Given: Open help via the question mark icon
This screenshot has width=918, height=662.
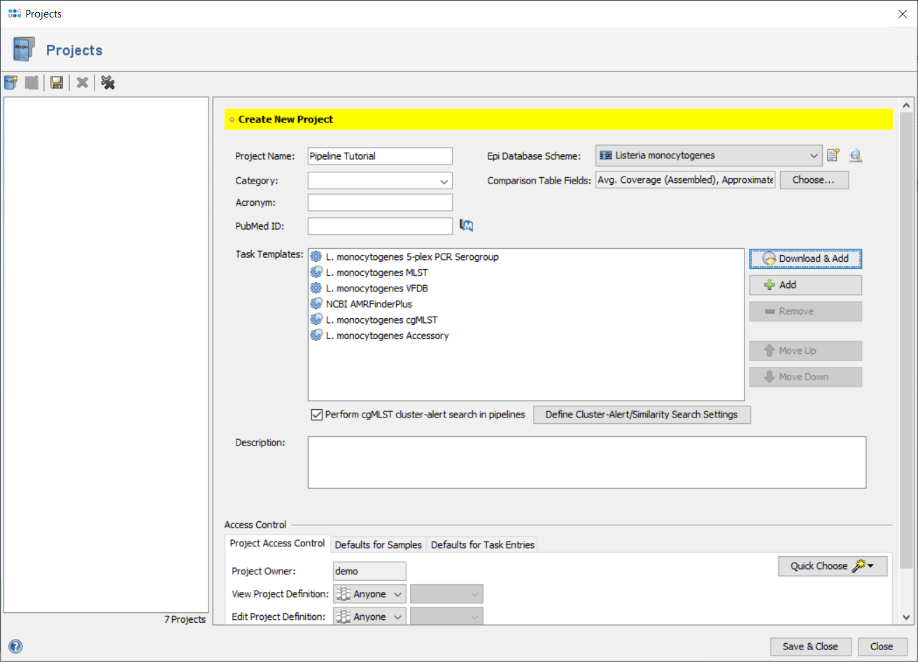Looking at the screenshot, I should tap(15, 646).
